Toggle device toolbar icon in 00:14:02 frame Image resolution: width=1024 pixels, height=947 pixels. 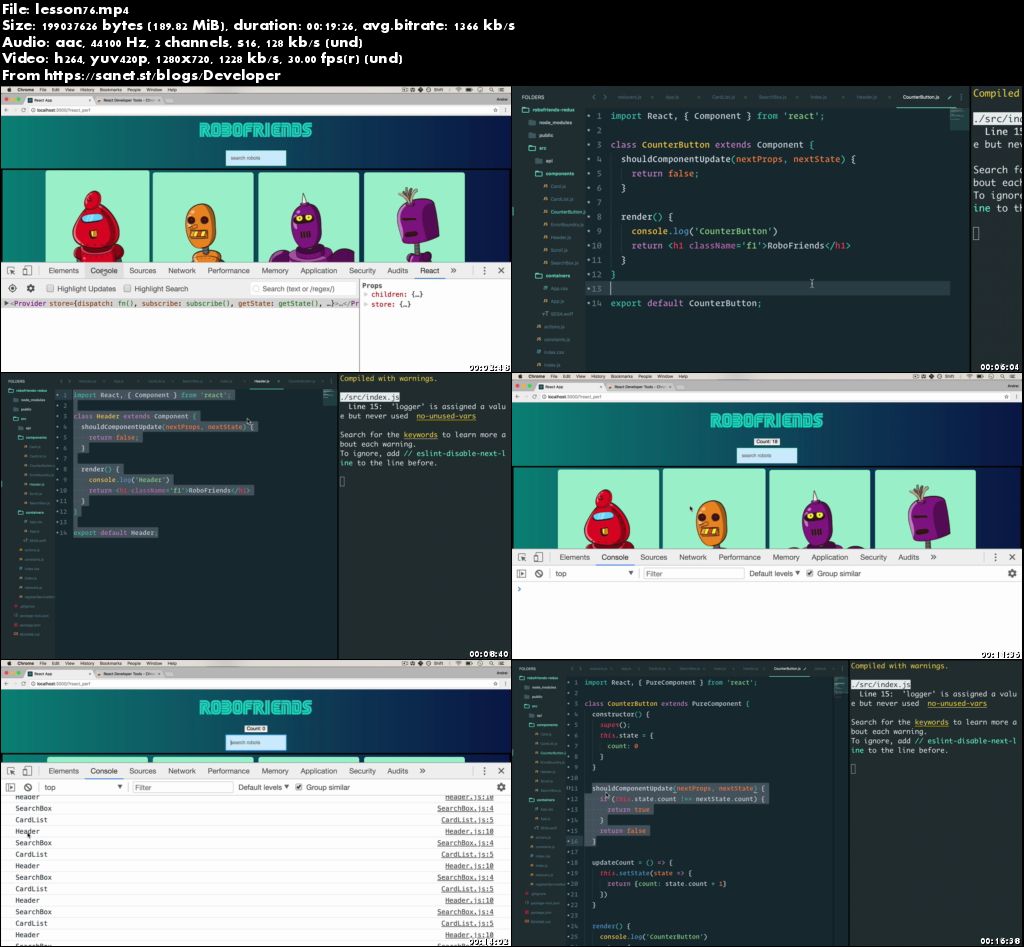pyautogui.click(x=27, y=771)
